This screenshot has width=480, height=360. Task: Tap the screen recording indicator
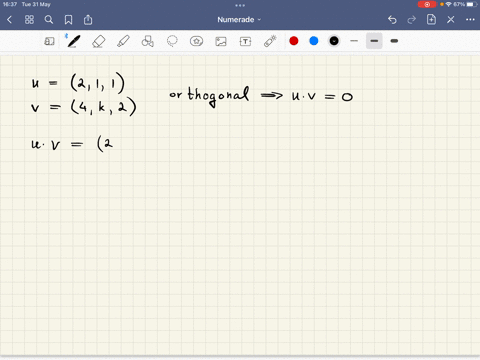tap(427, 4)
